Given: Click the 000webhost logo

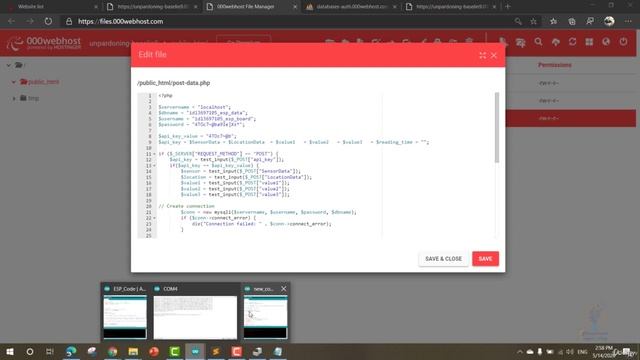Looking at the screenshot, I should coord(44,43).
